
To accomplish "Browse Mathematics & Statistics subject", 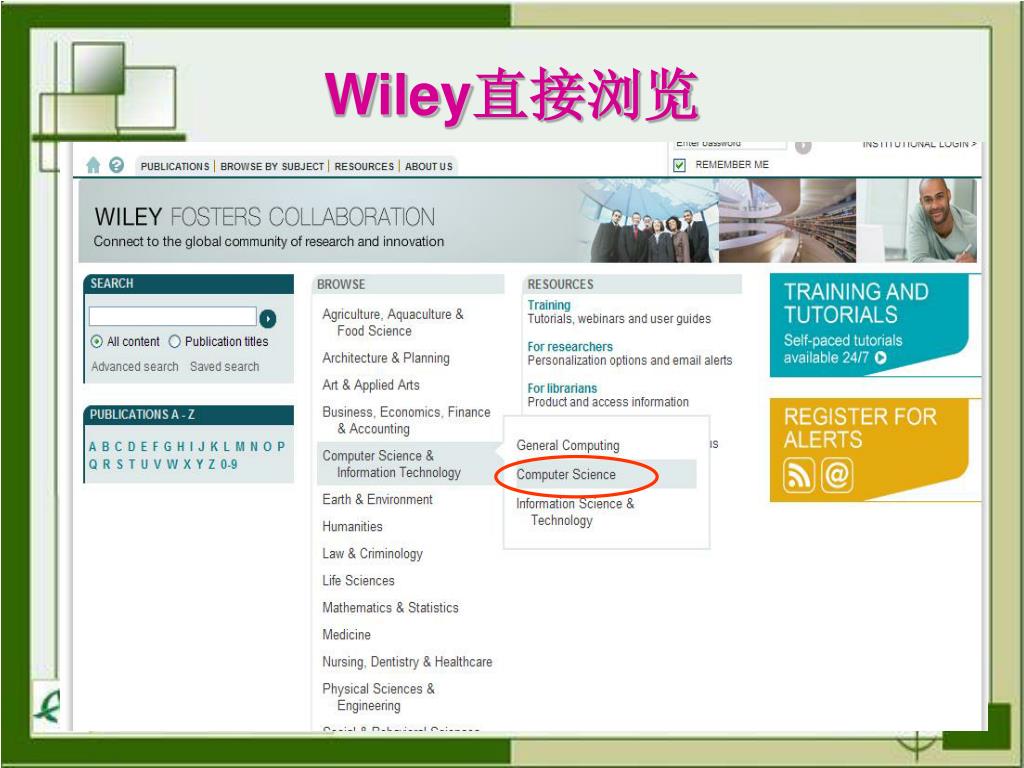I will pos(391,608).
